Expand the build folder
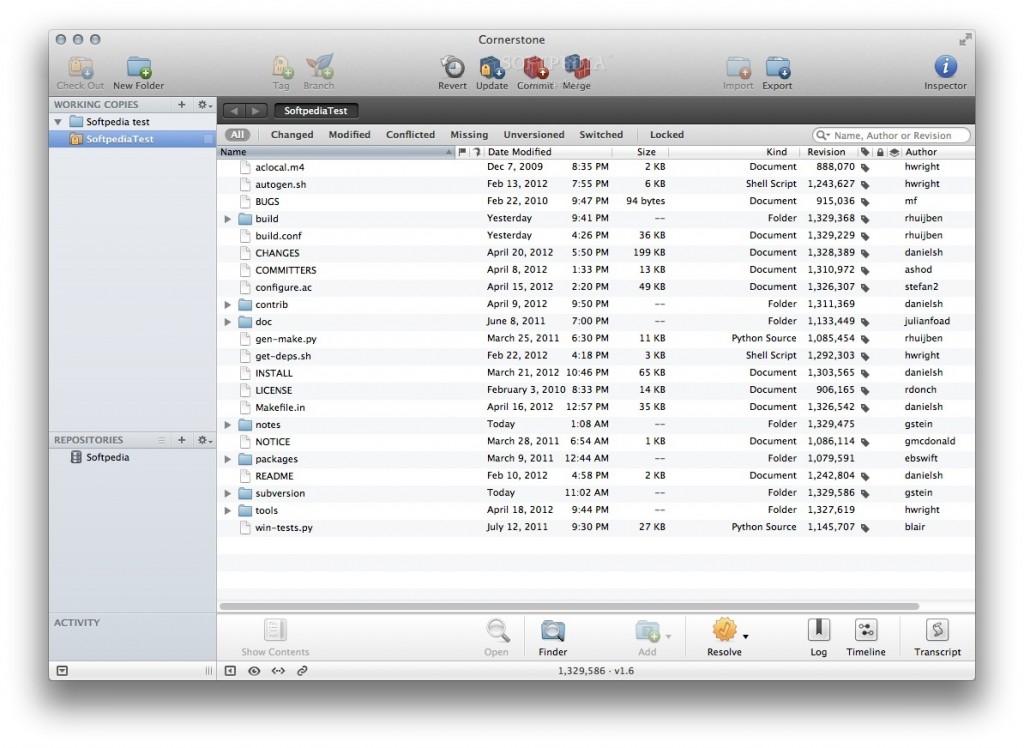This screenshot has width=1024, height=748. point(227,219)
